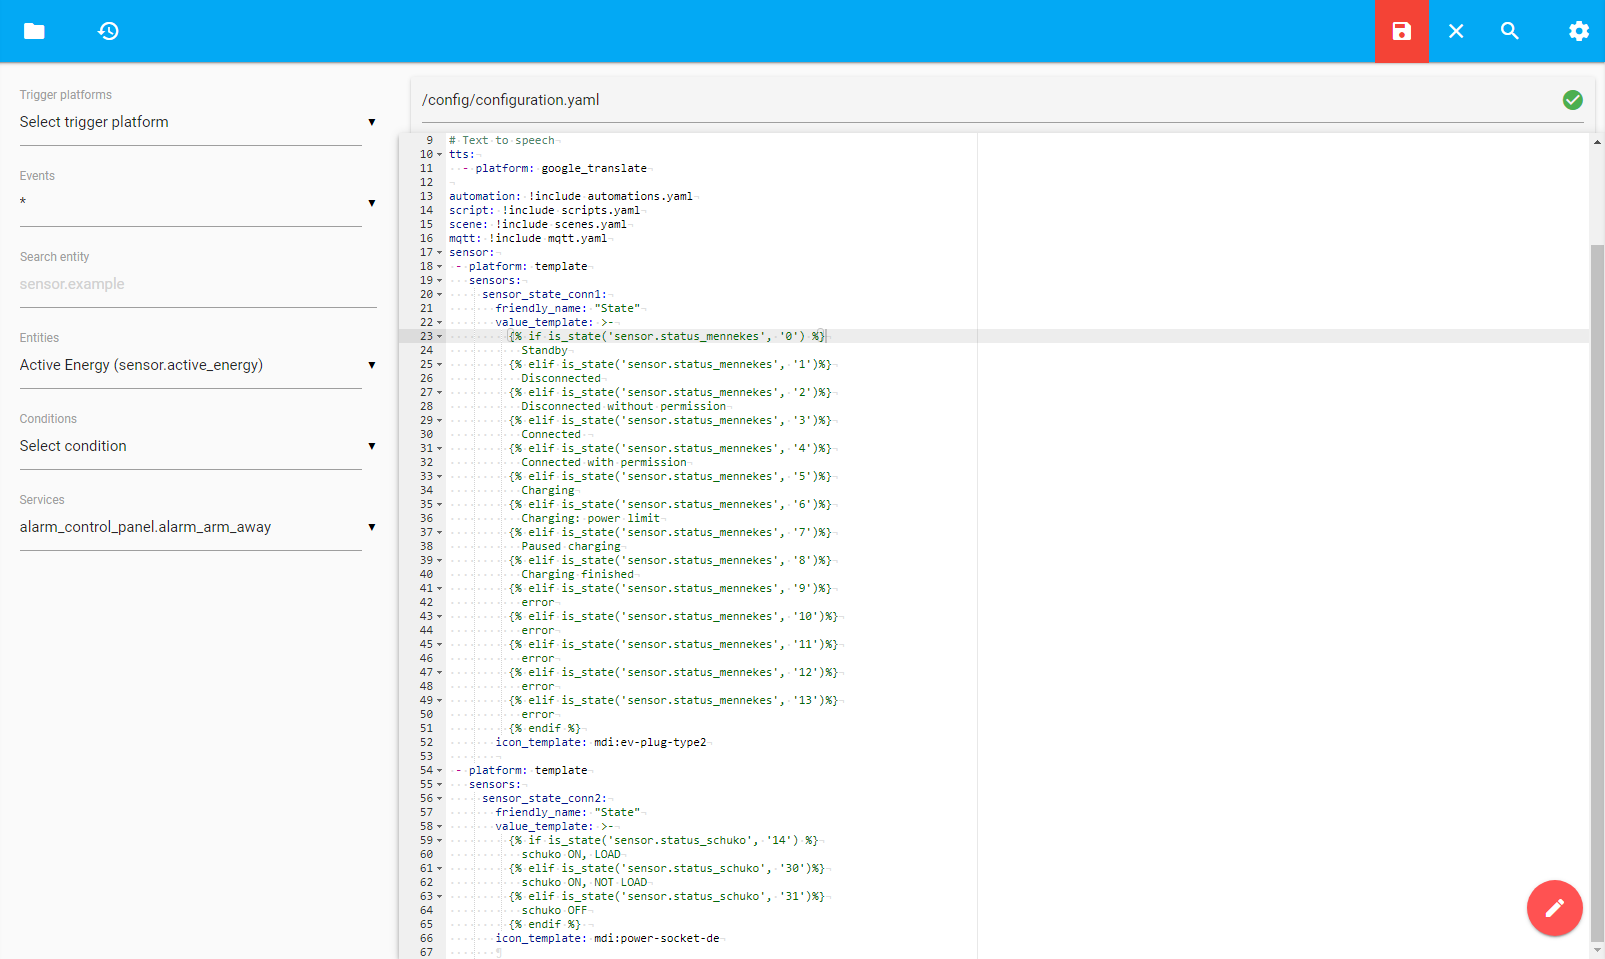Image resolution: width=1605 pixels, height=959 pixels.
Task: Click the mqtt.yaml include line
Action: tap(528, 238)
